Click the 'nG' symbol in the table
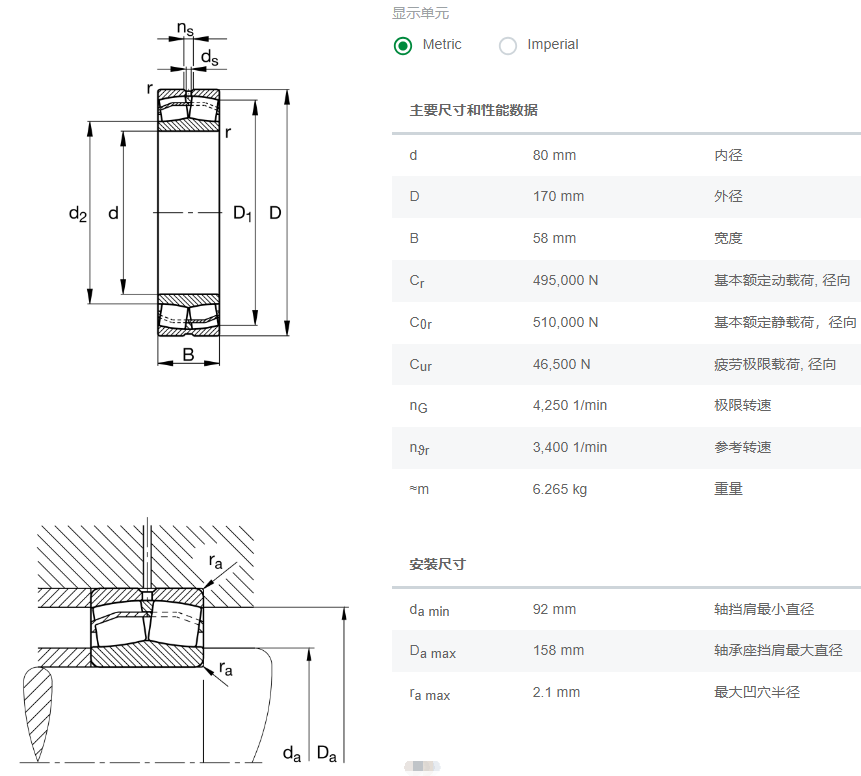Viewport: 861px width, 776px height. [x=418, y=406]
